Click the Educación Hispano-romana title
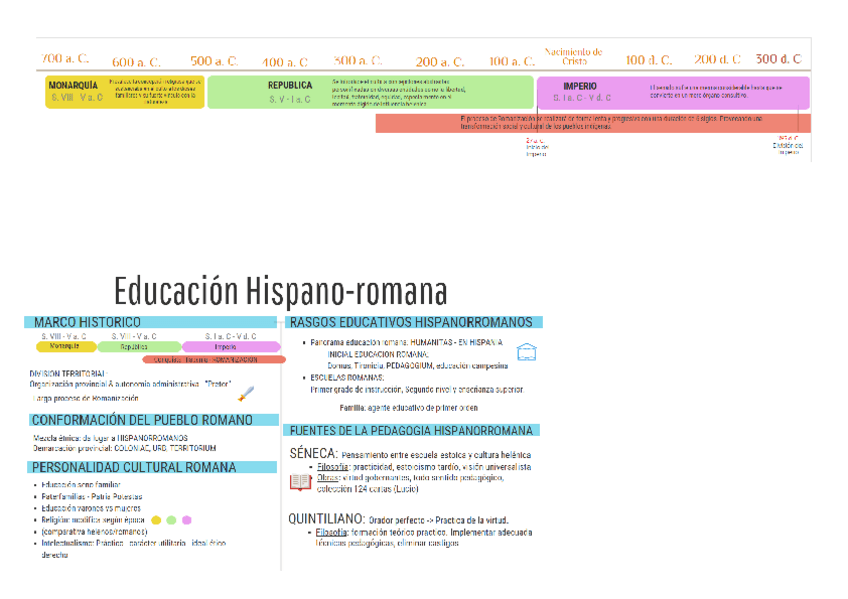 tap(280, 292)
